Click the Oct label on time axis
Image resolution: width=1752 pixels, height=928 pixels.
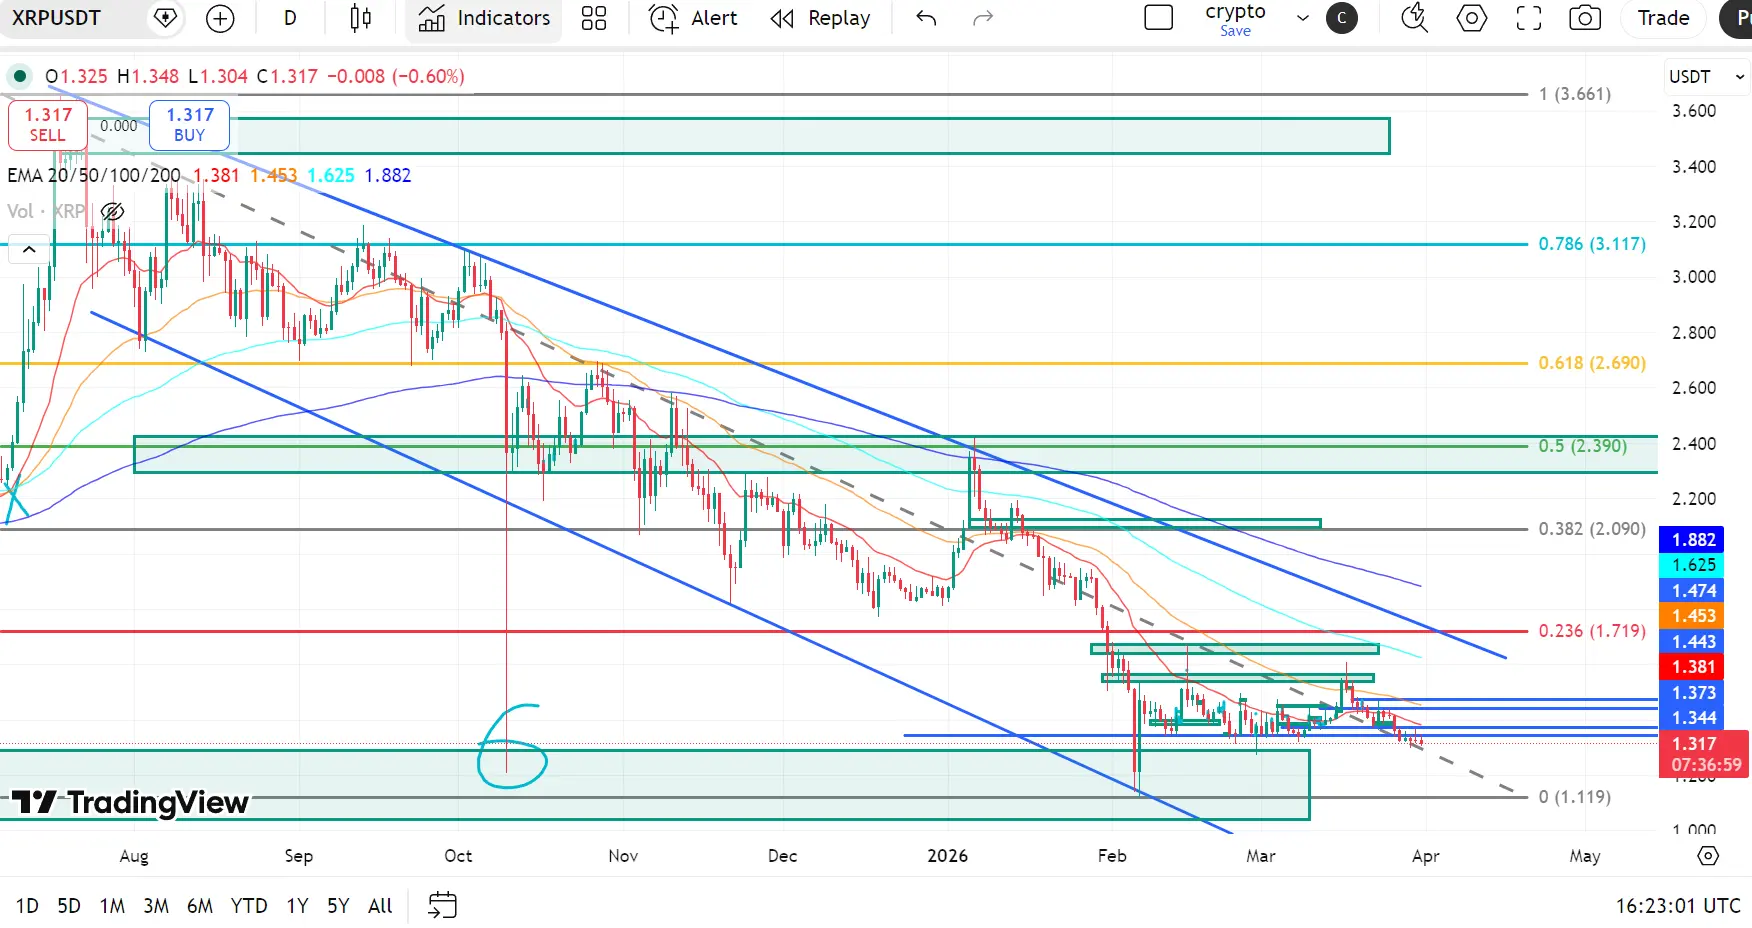click(458, 856)
